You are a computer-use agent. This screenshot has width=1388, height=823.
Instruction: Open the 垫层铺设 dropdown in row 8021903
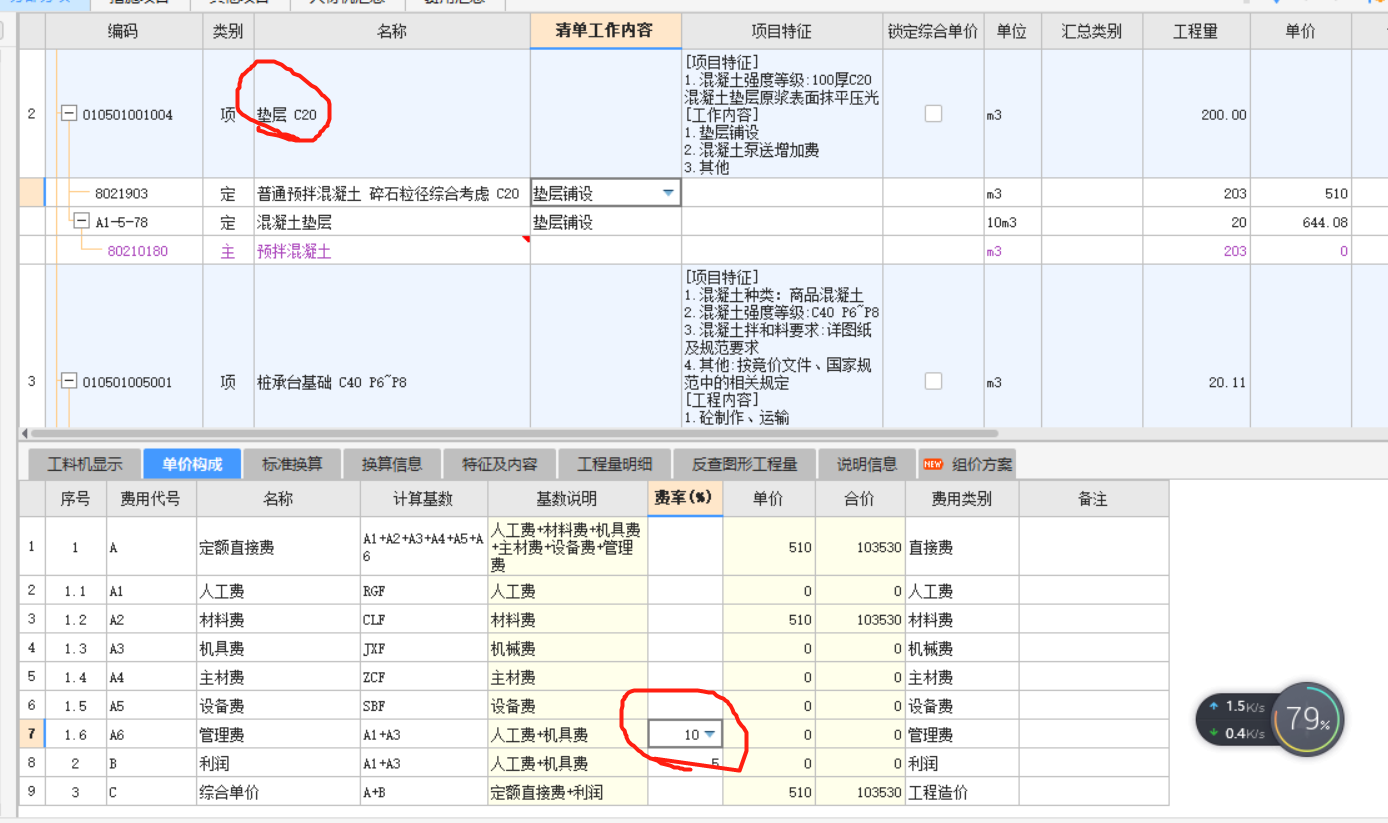[x=668, y=193]
